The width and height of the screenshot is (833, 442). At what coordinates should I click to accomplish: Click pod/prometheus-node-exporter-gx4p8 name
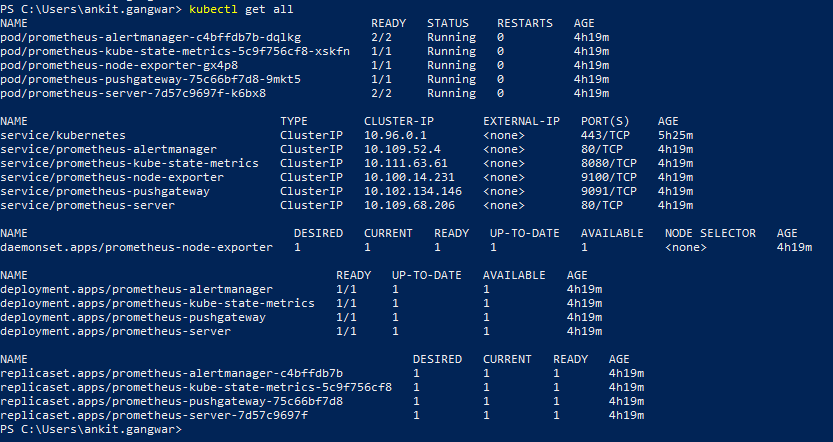pos(119,65)
